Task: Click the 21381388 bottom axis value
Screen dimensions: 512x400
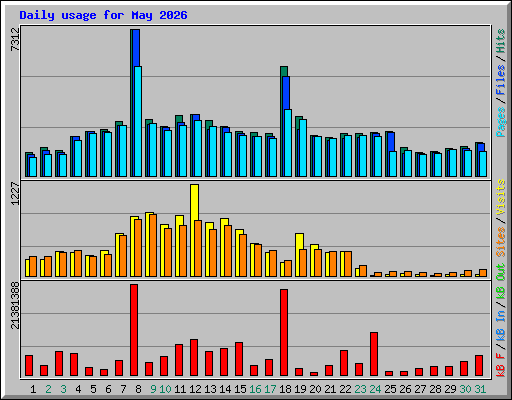Action: [15, 306]
